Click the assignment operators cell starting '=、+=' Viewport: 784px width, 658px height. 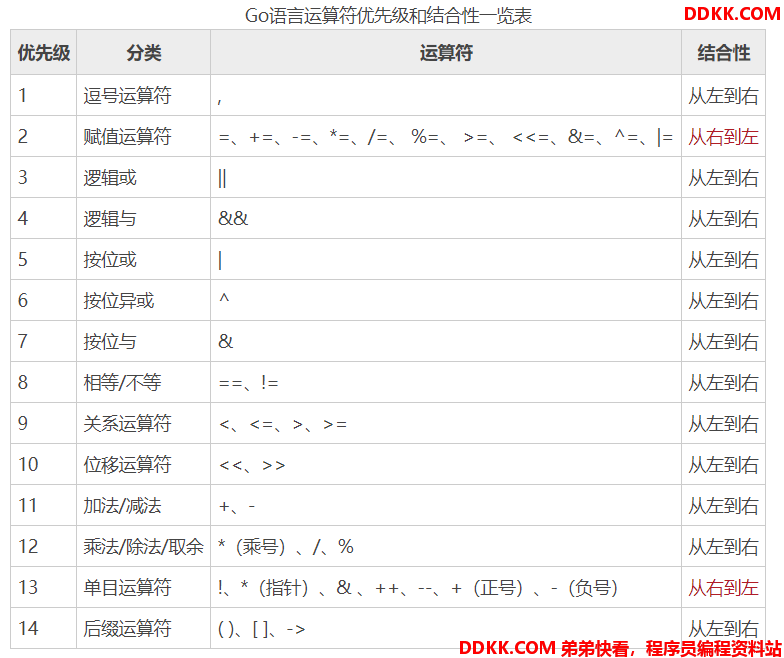tap(446, 136)
